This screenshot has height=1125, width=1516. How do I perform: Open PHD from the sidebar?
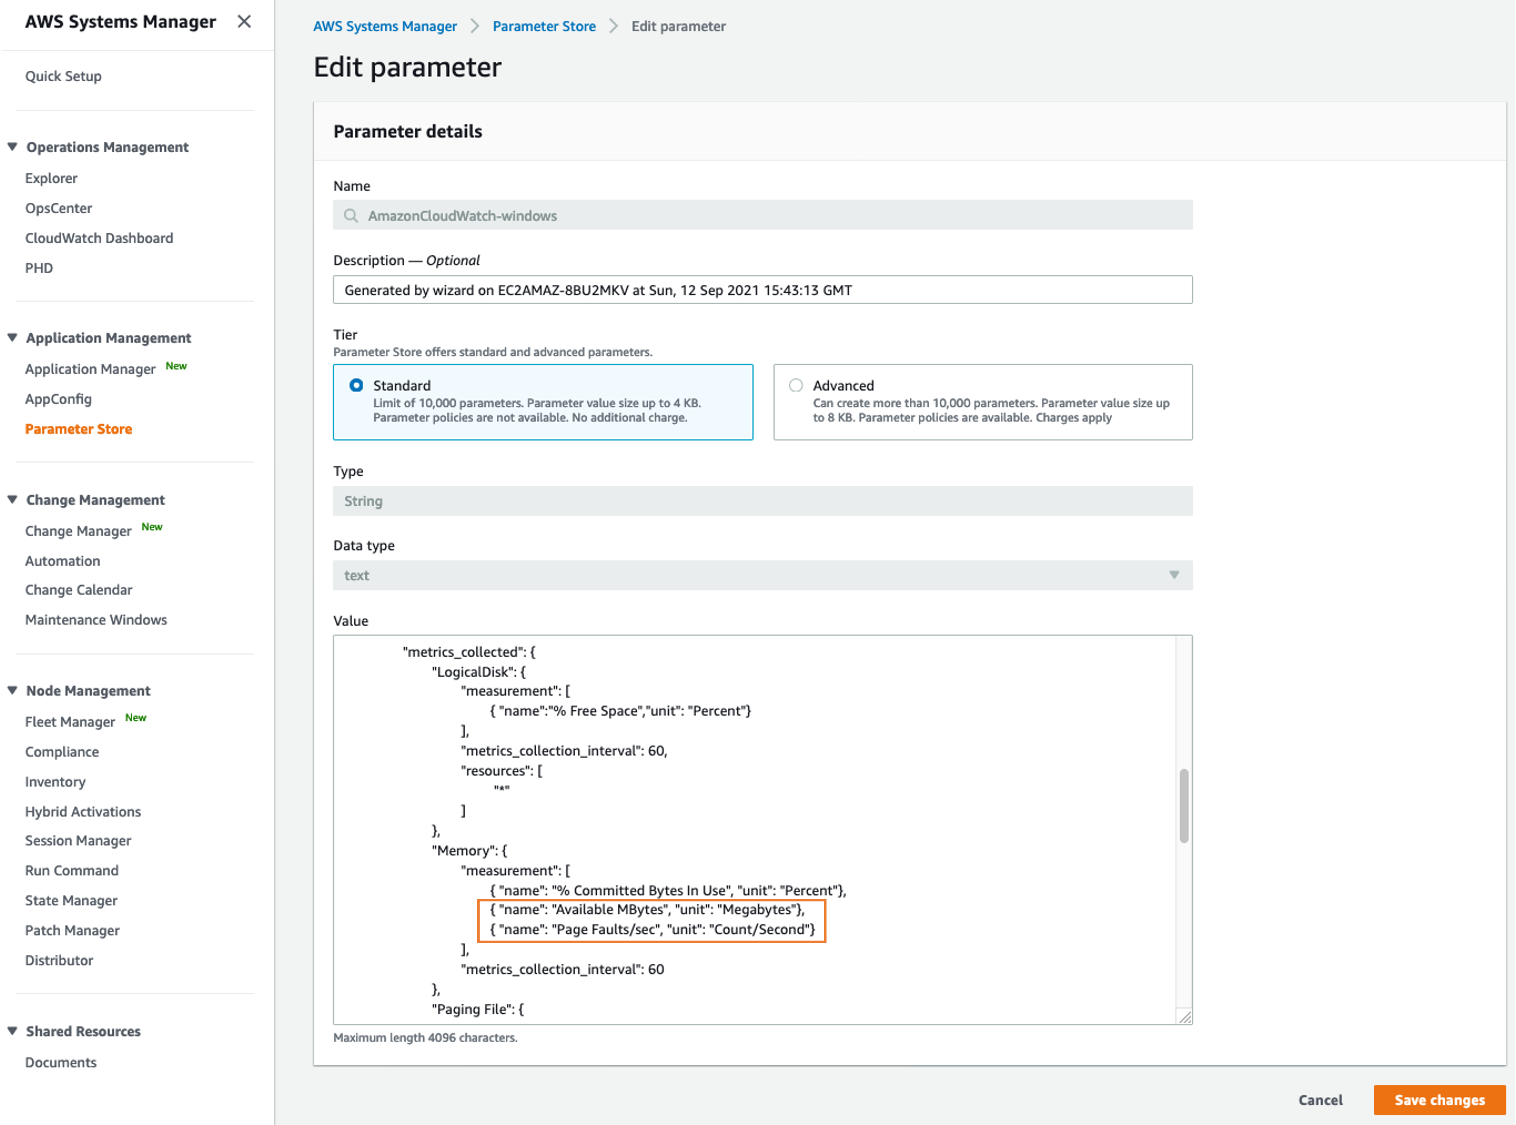pos(39,268)
